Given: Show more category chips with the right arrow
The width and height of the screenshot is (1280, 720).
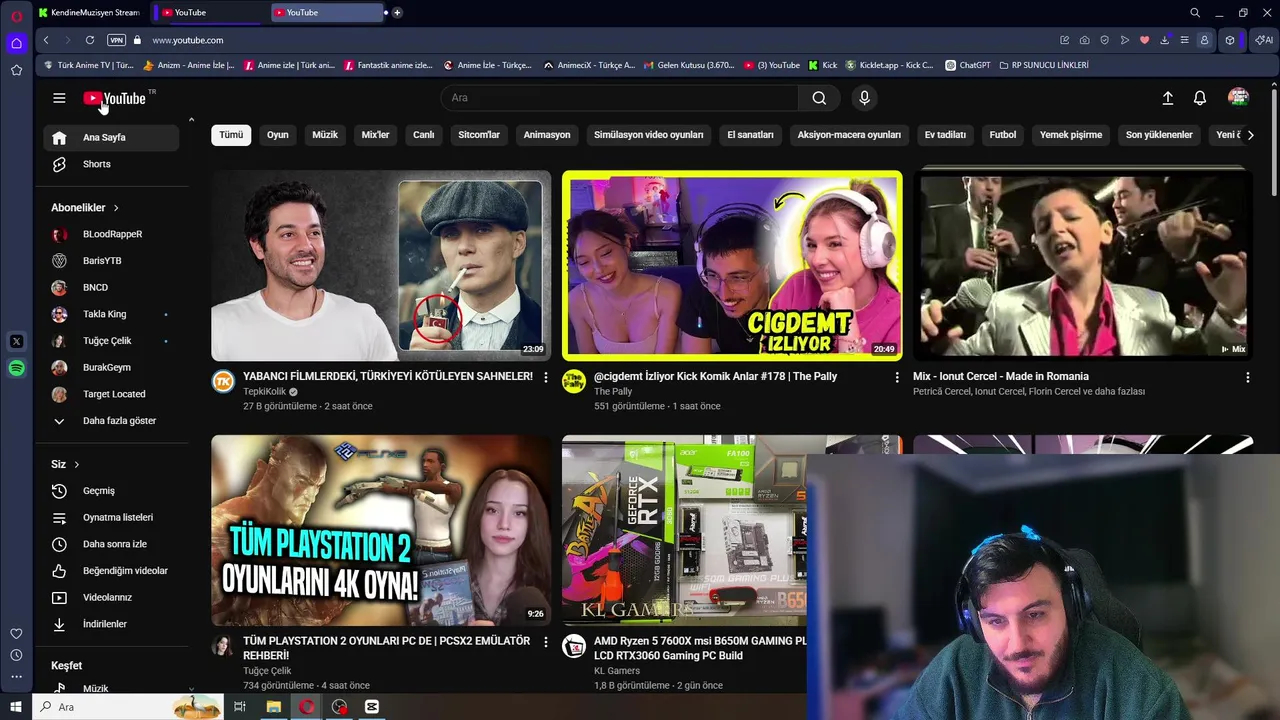Looking at the screenshot, I should [x=1250, y=135].
